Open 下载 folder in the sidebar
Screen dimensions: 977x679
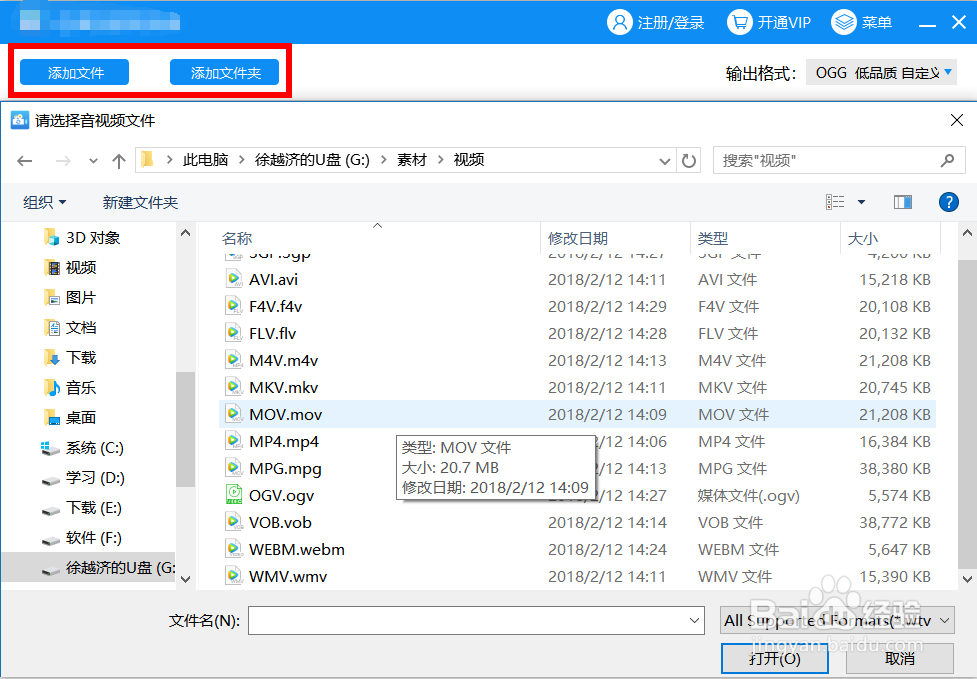[x=70, y=357]
